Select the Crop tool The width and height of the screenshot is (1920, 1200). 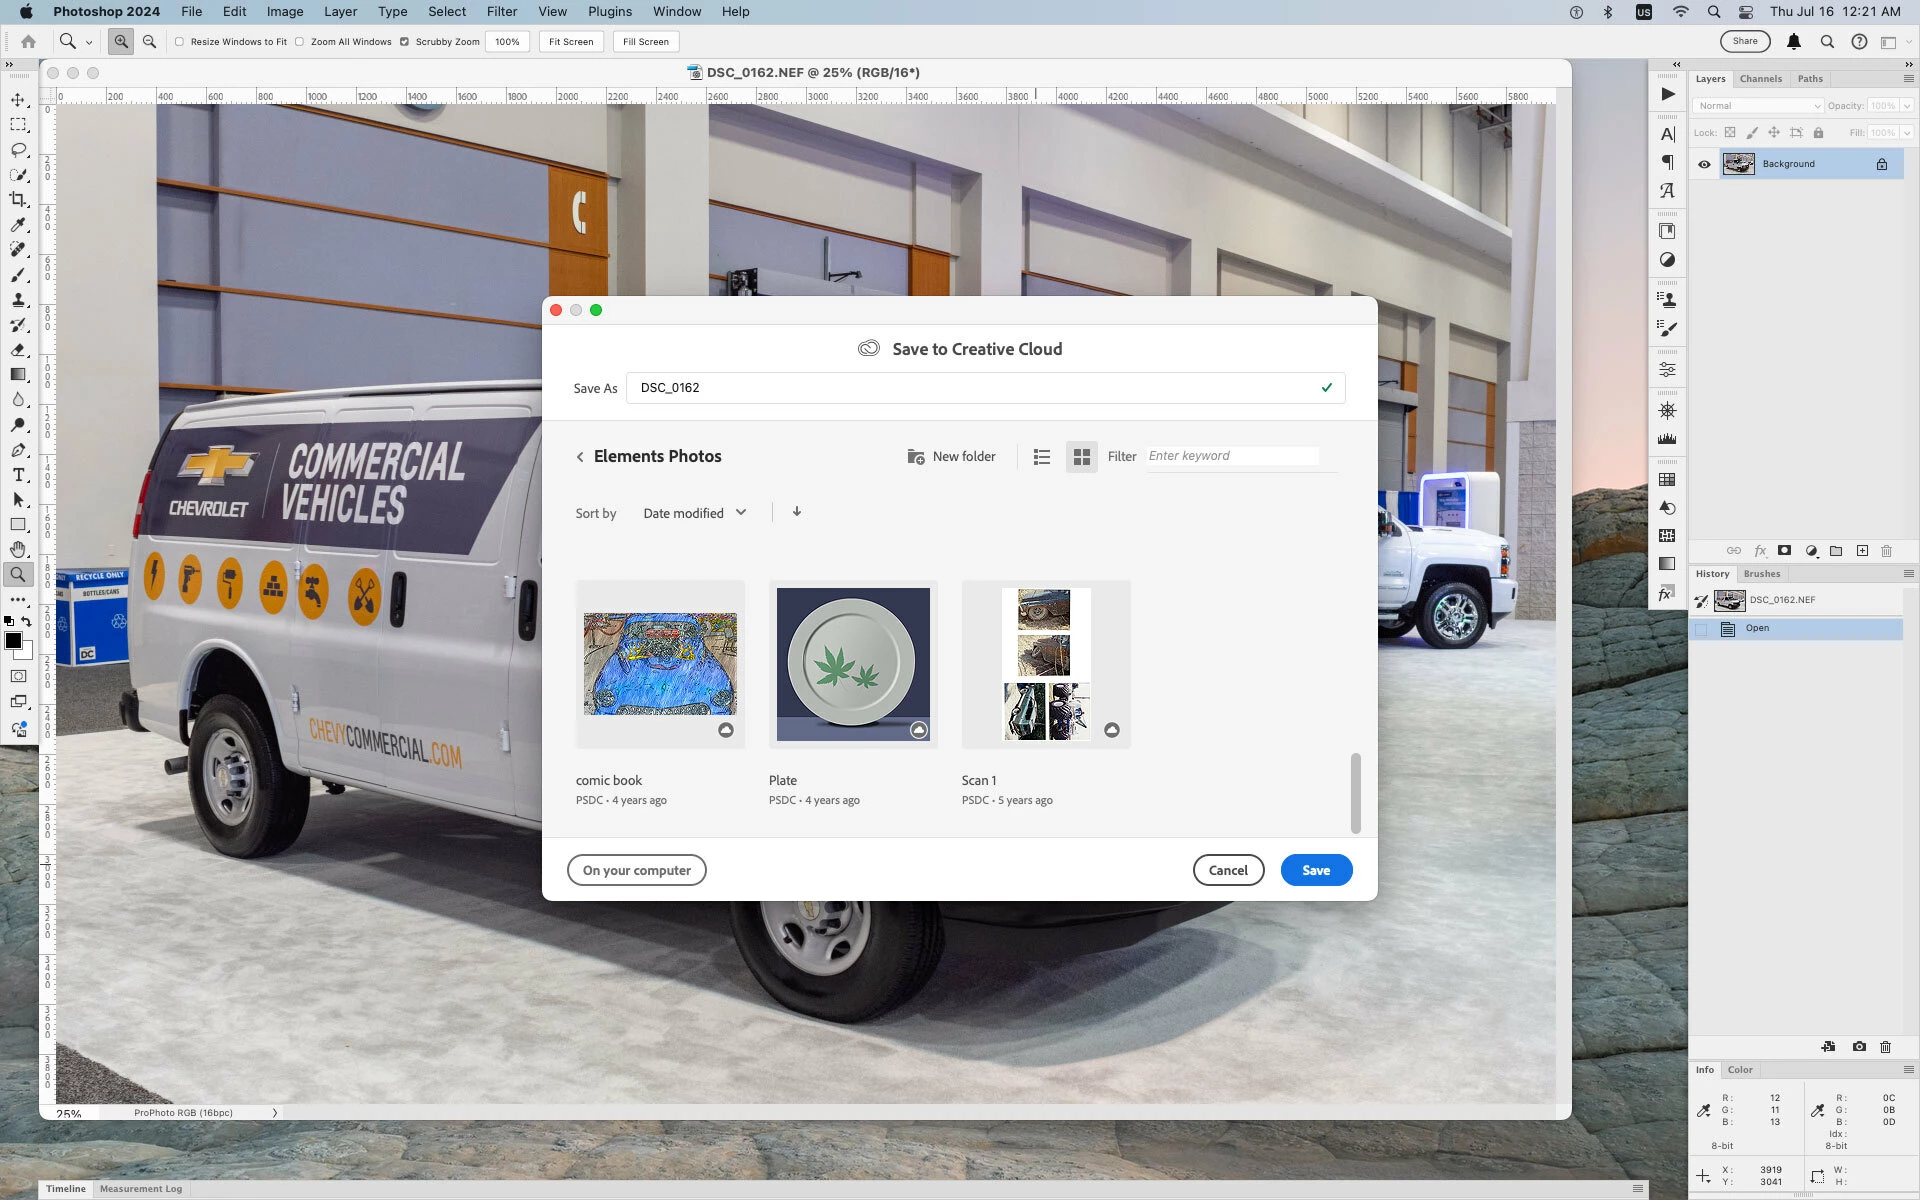click(18, 200)
